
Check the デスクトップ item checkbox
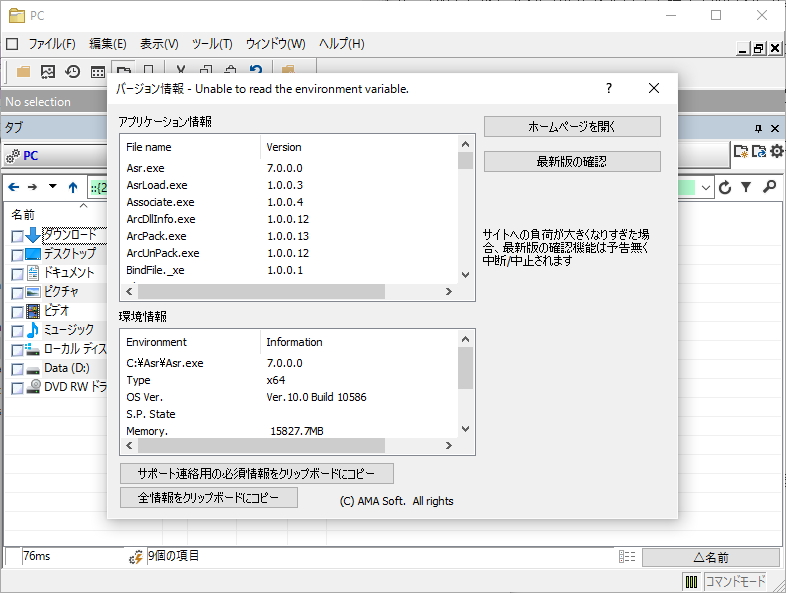(17, 255)
